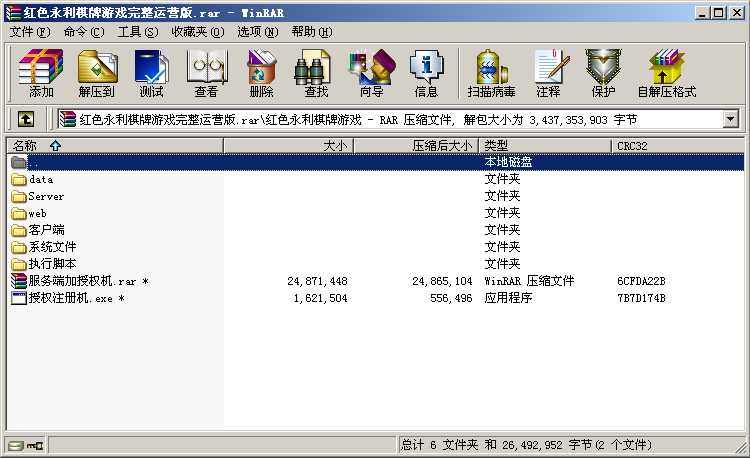This screenshot has width=750, height=458.
Task: Click the window resize grip corner
Action: [741, 447]
